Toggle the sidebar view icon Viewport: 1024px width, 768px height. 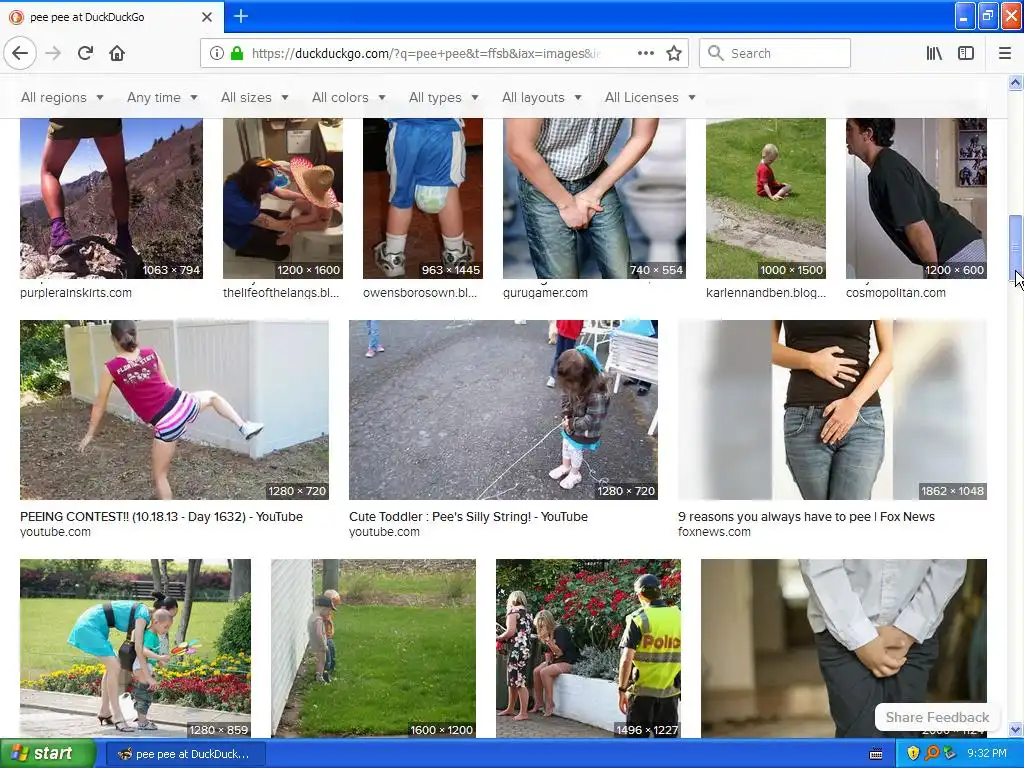[966, 54]
